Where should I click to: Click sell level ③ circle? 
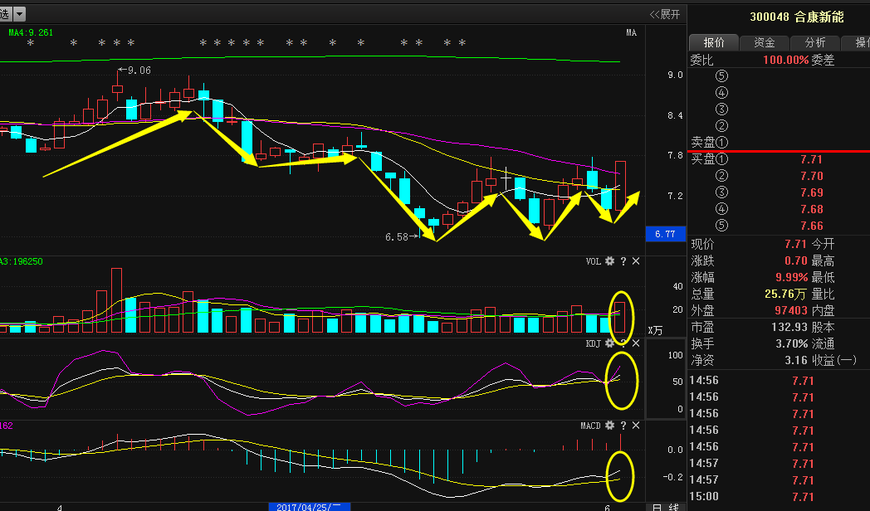tap(721, 109)
